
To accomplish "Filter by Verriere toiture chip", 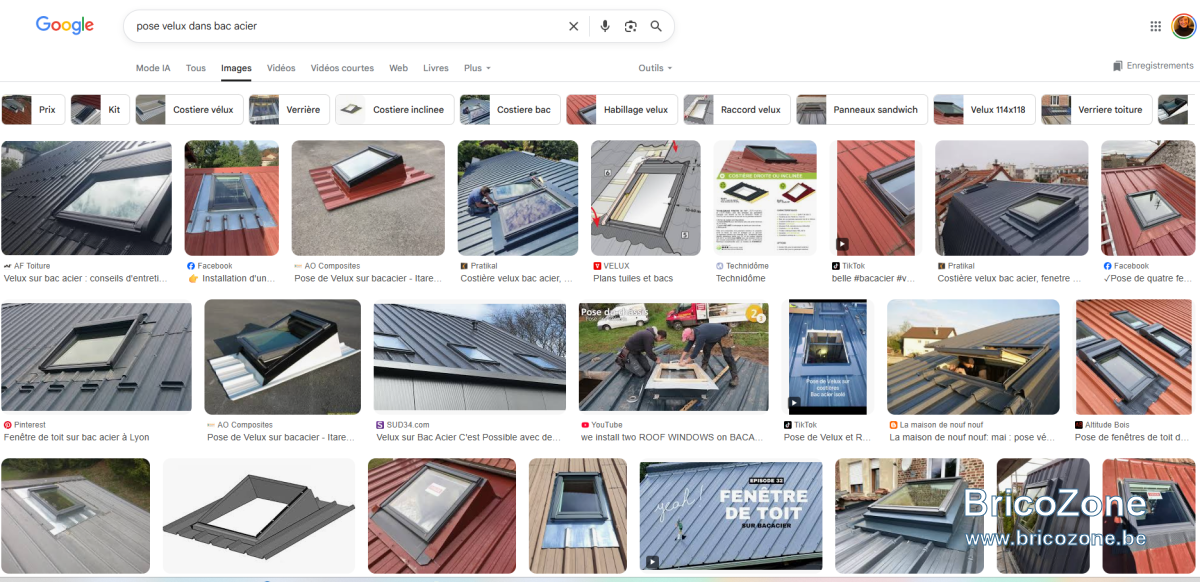I will point(1097,110).
